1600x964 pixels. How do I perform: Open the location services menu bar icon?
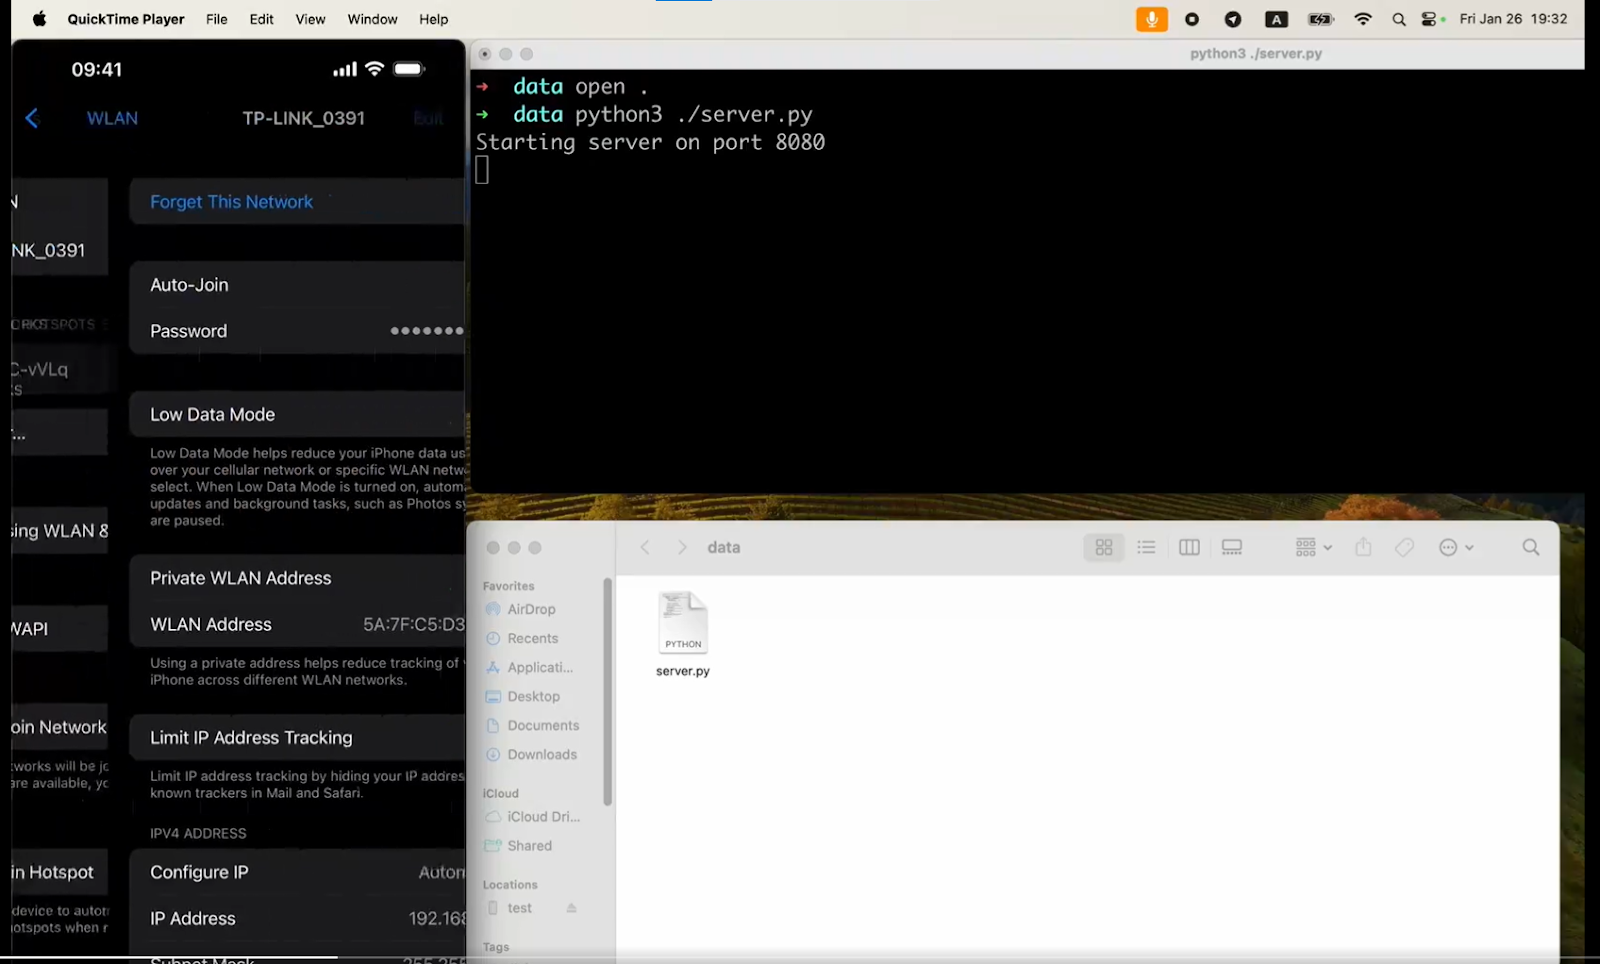coord(1233,19)
